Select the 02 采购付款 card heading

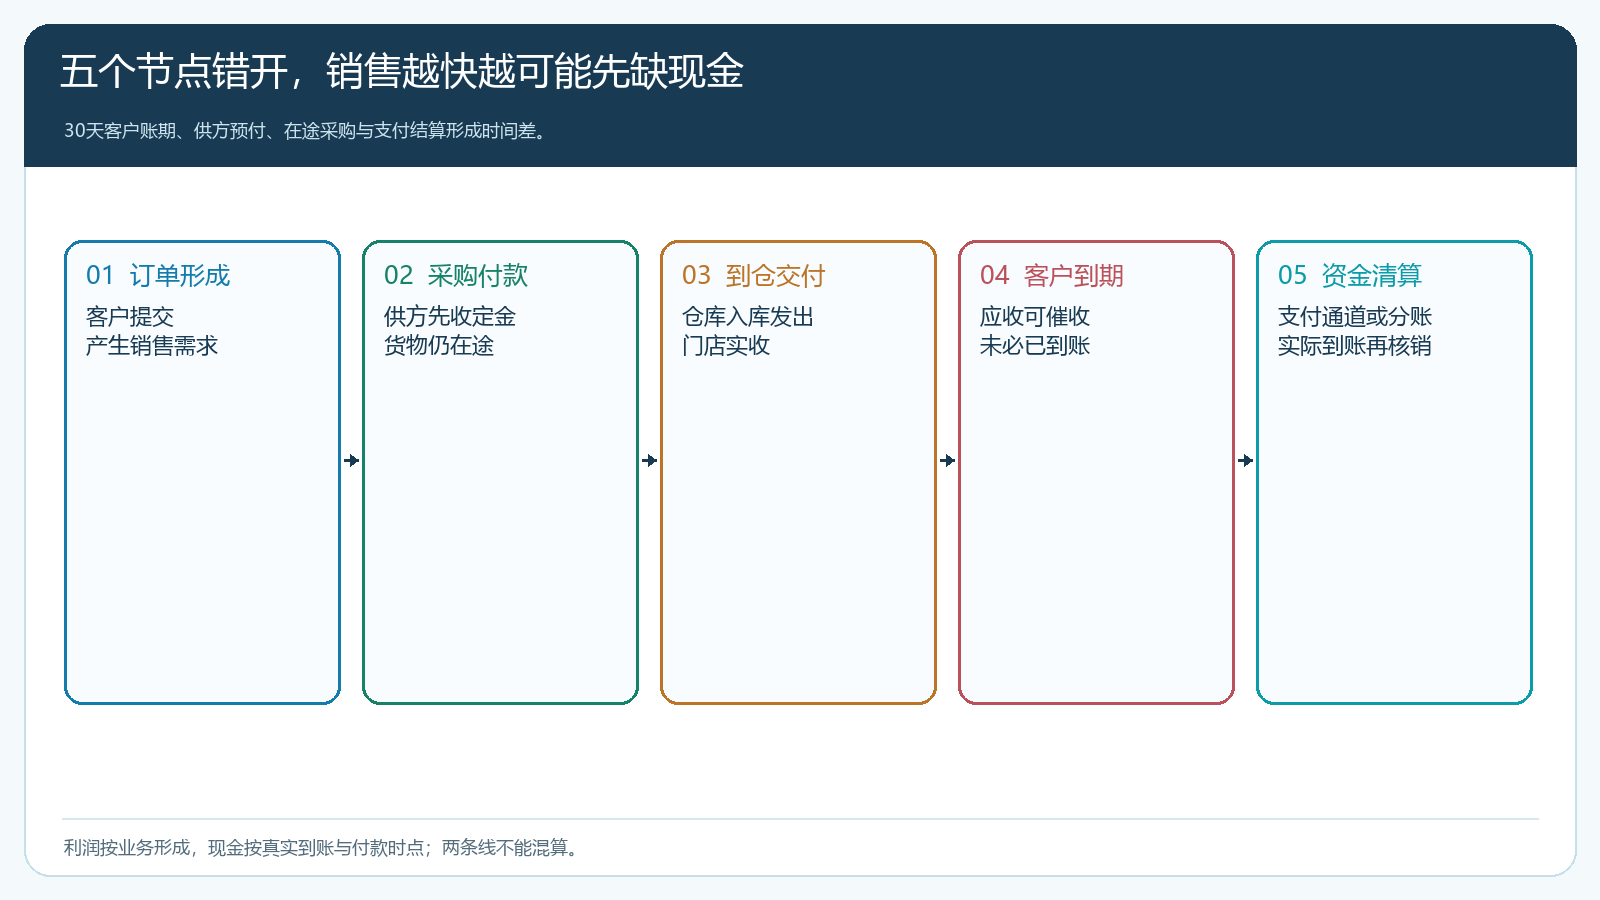(x=456, y=276)
